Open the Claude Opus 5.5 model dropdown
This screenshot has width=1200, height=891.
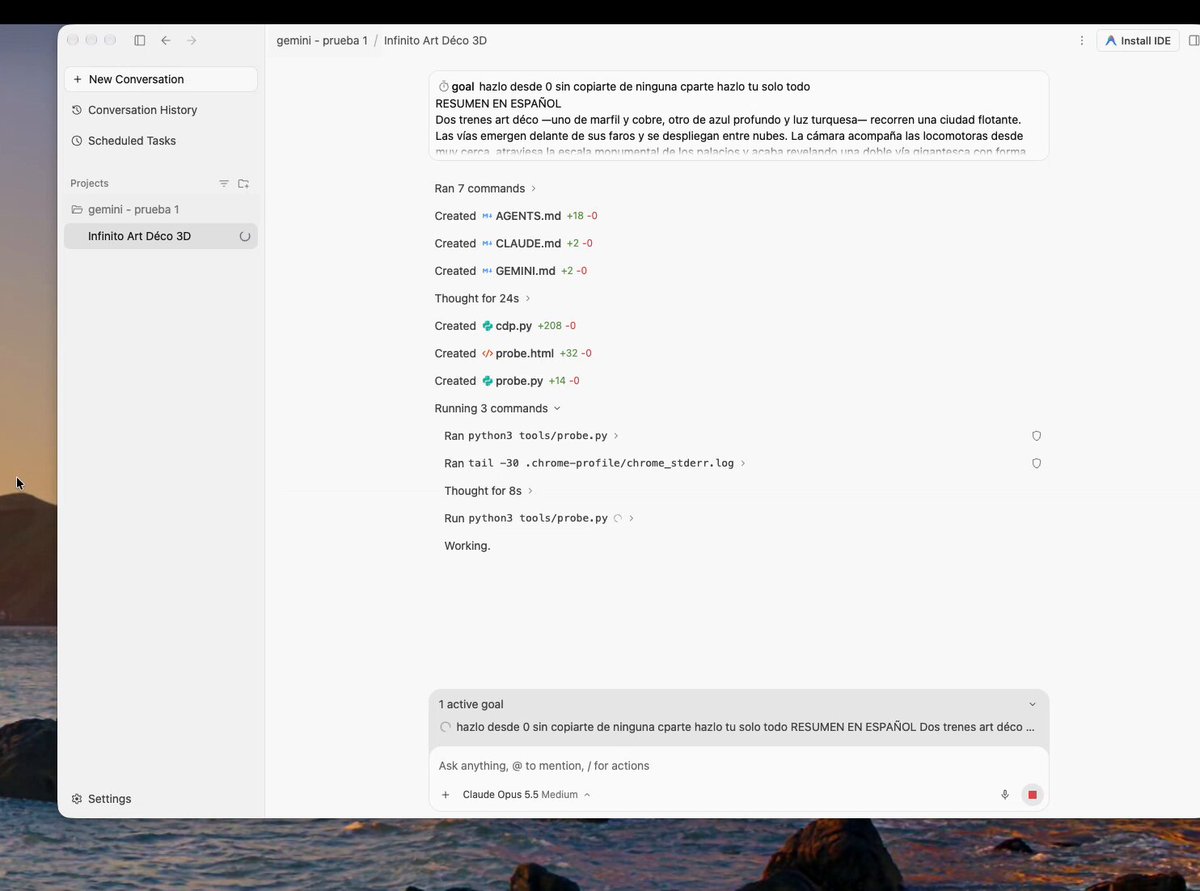(526, 795)
